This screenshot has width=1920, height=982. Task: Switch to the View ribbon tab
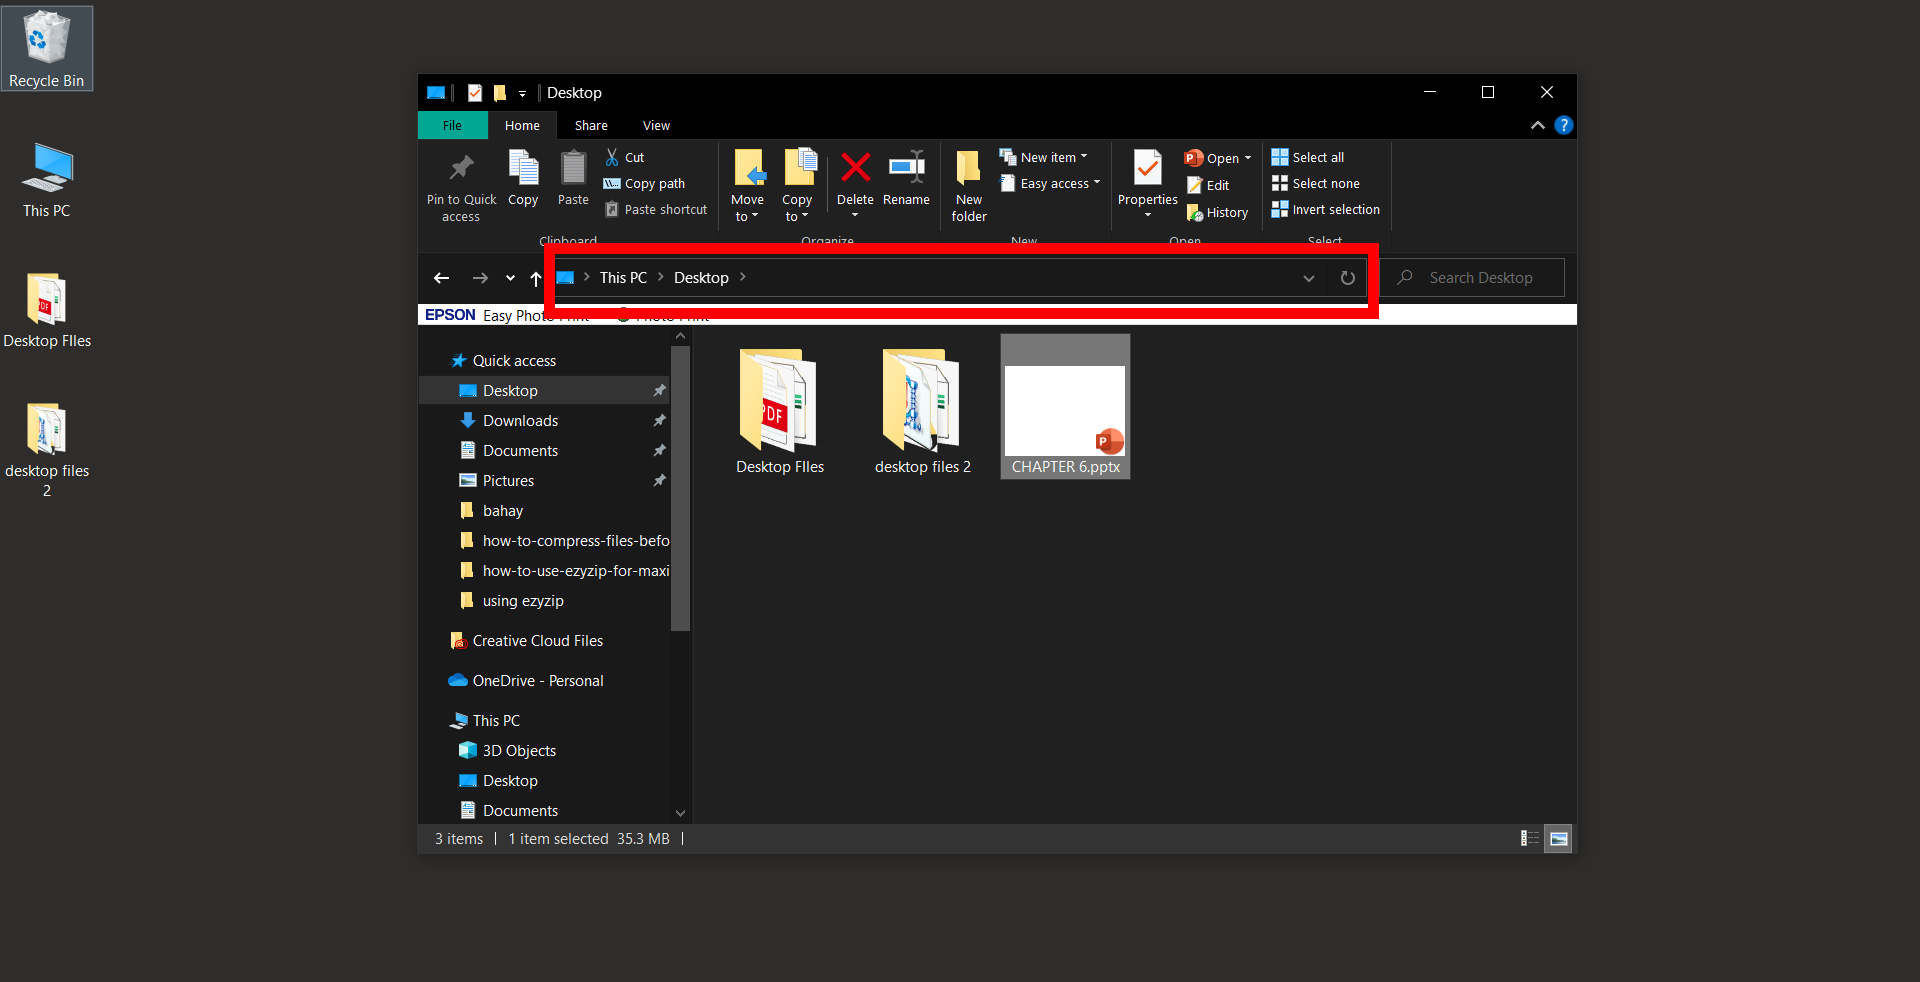[x=655, y=125]
